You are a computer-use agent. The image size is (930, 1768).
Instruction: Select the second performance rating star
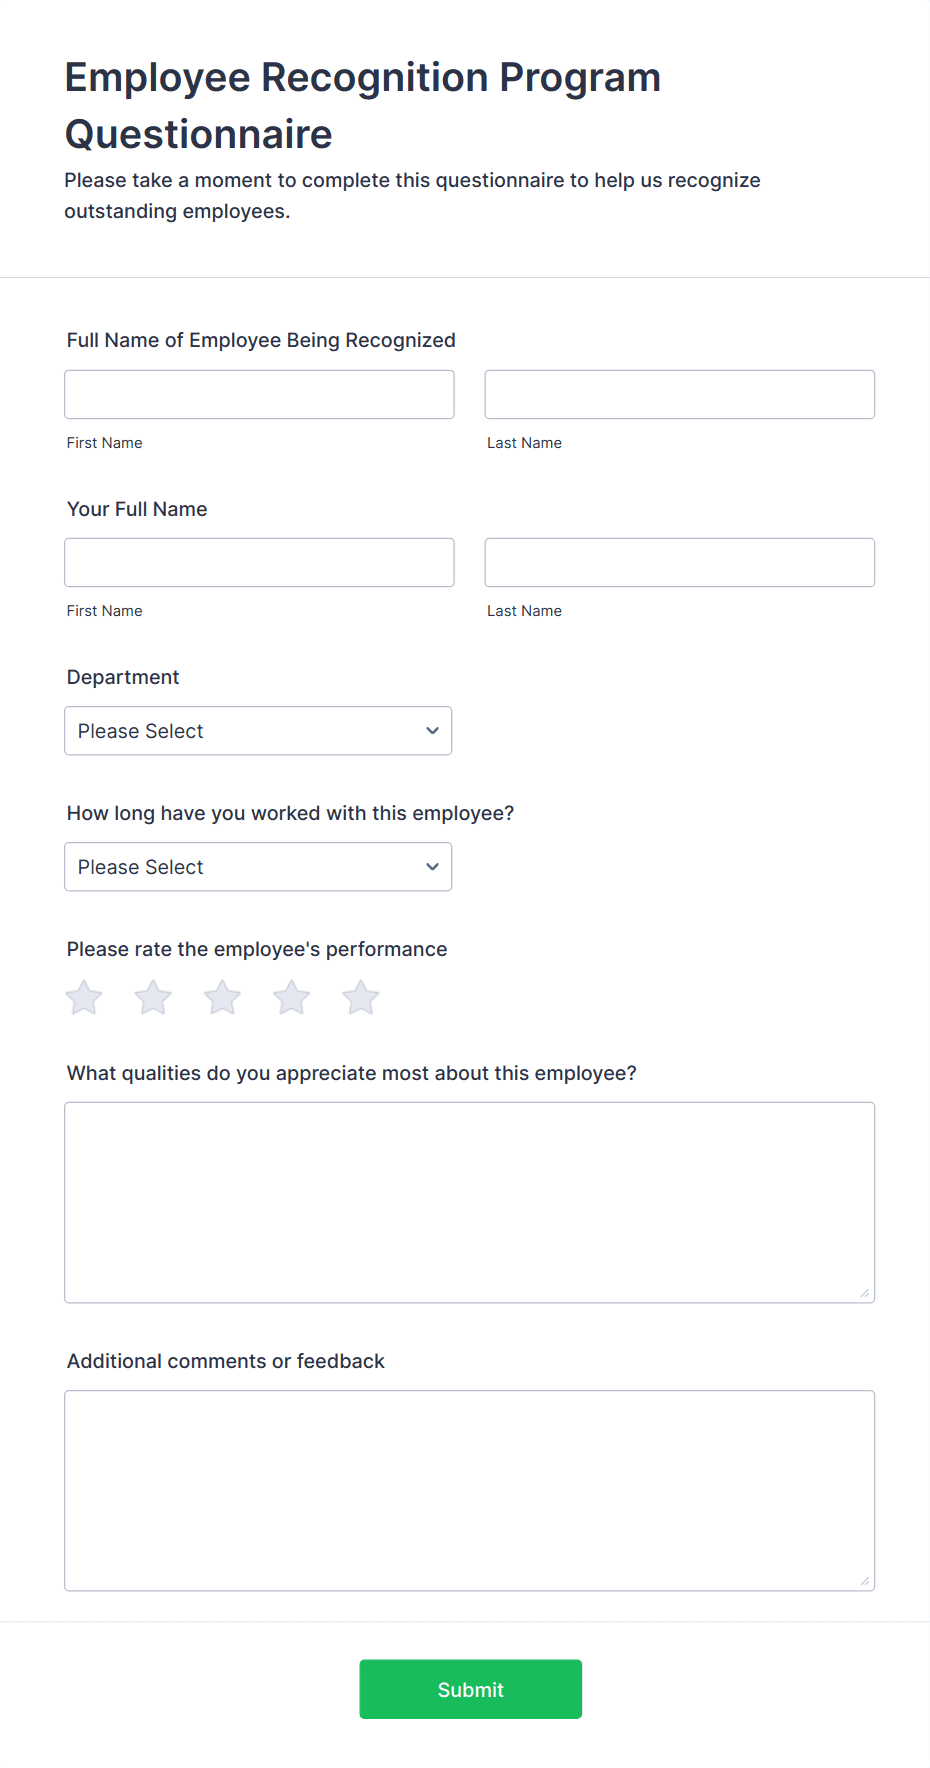[x=152, y=996]
